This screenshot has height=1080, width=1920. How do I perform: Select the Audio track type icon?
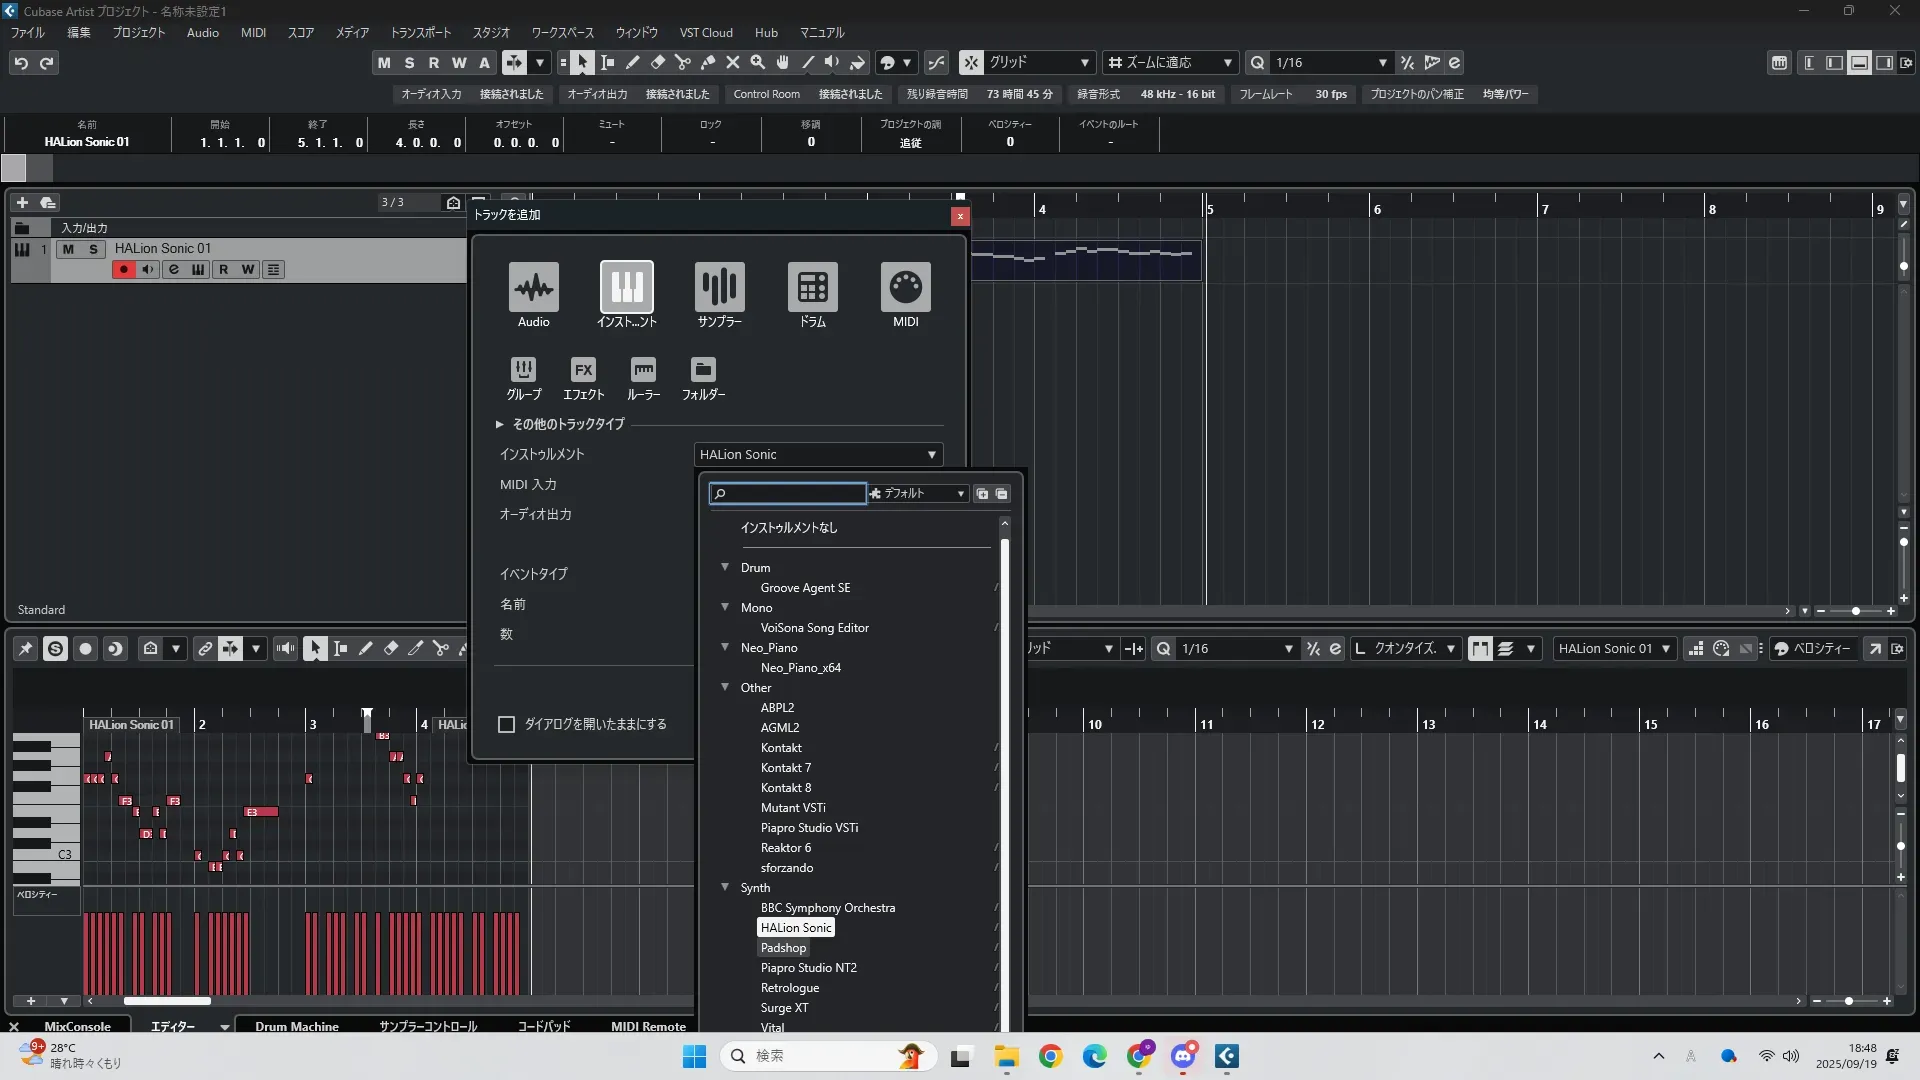(x=533, y=288)
